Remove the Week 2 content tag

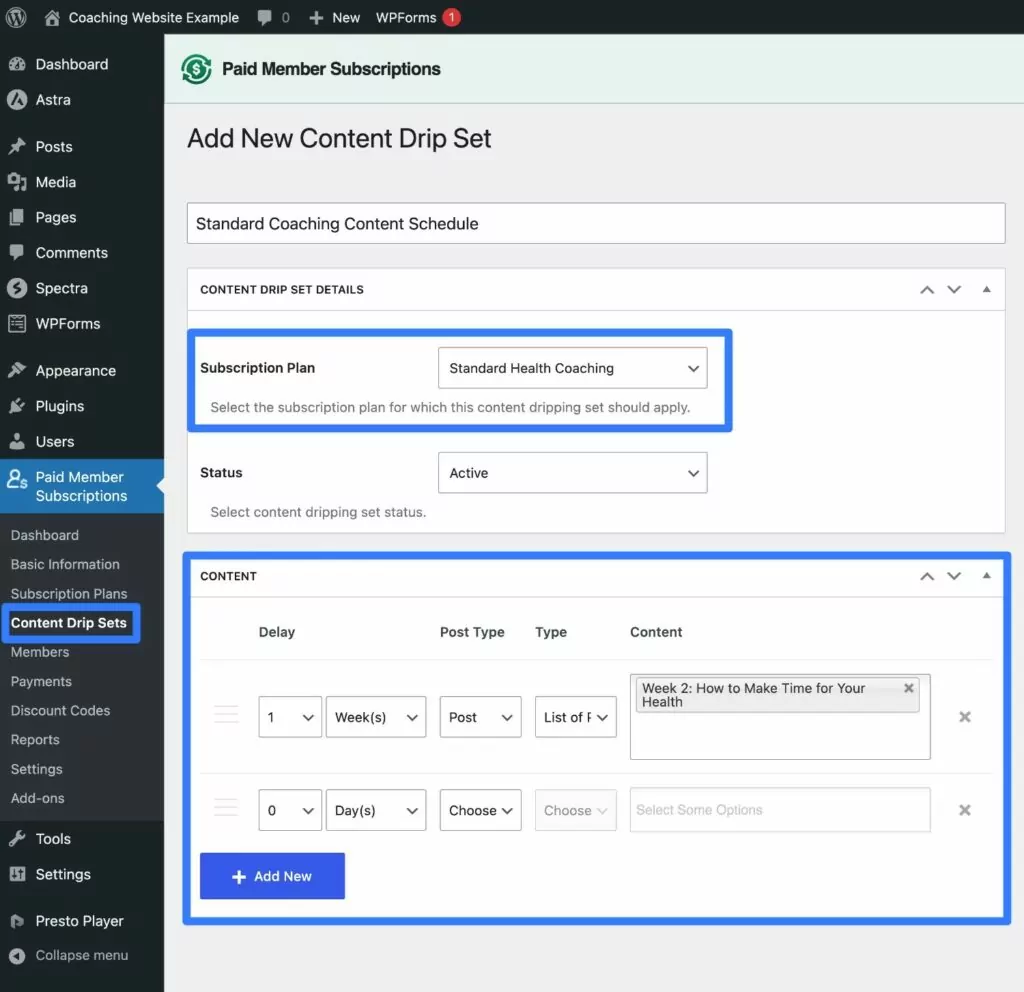908,688
